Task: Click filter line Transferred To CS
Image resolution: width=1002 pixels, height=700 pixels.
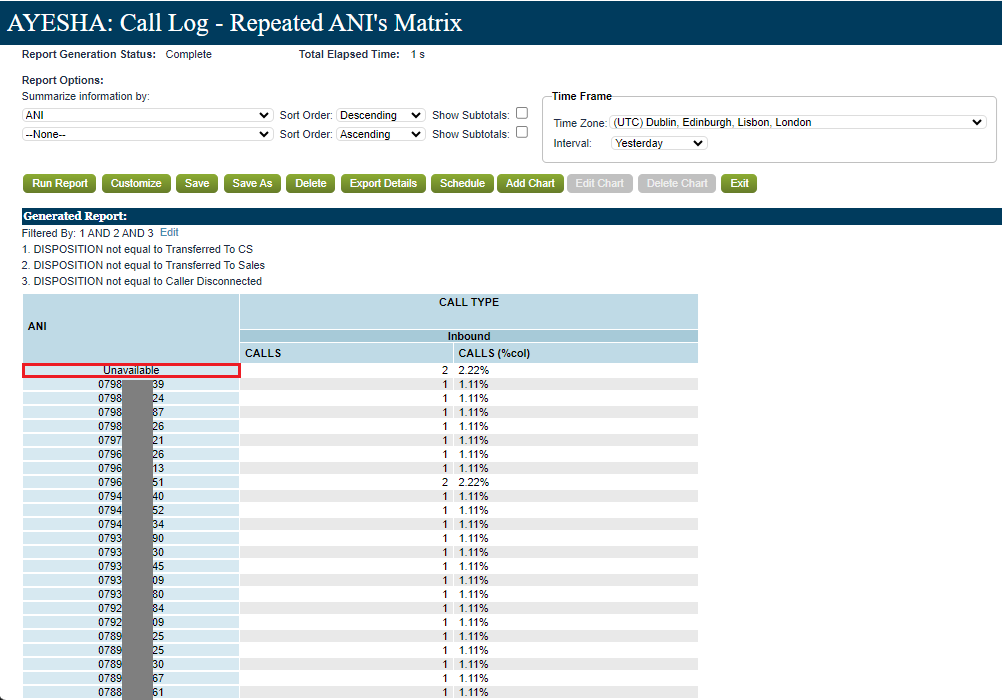Action: tap(137, 249)
